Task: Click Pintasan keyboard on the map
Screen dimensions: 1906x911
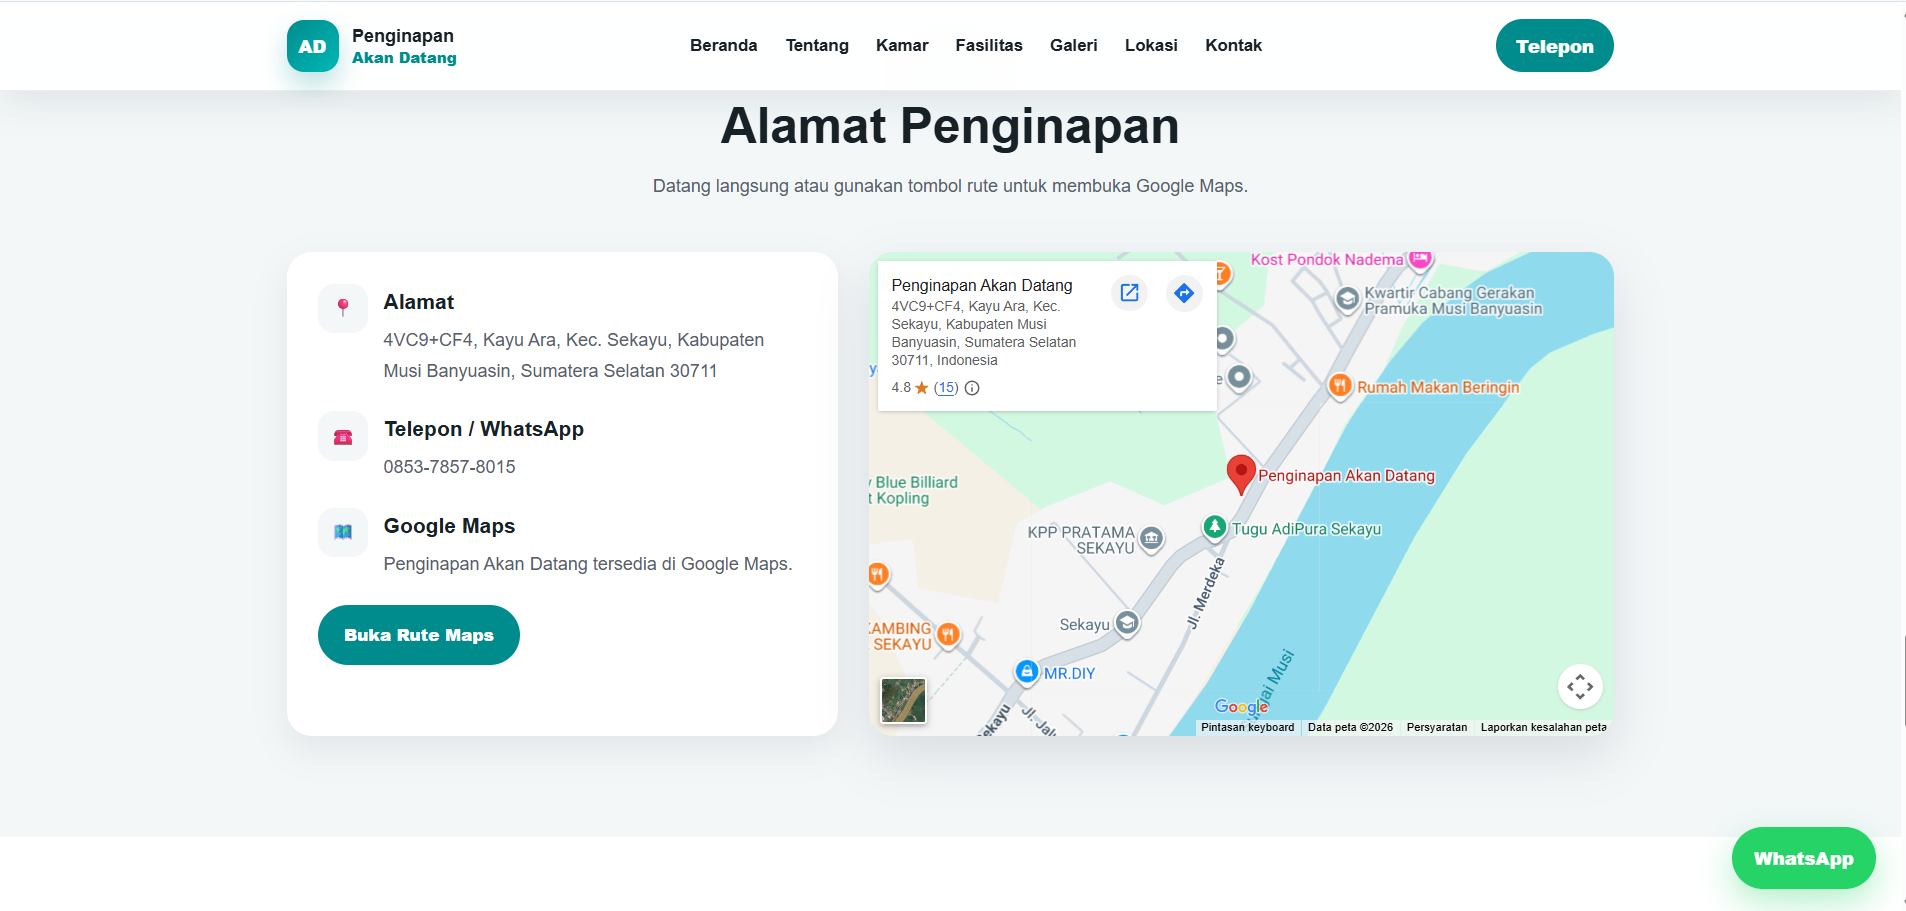Action: coord(1247,727)
